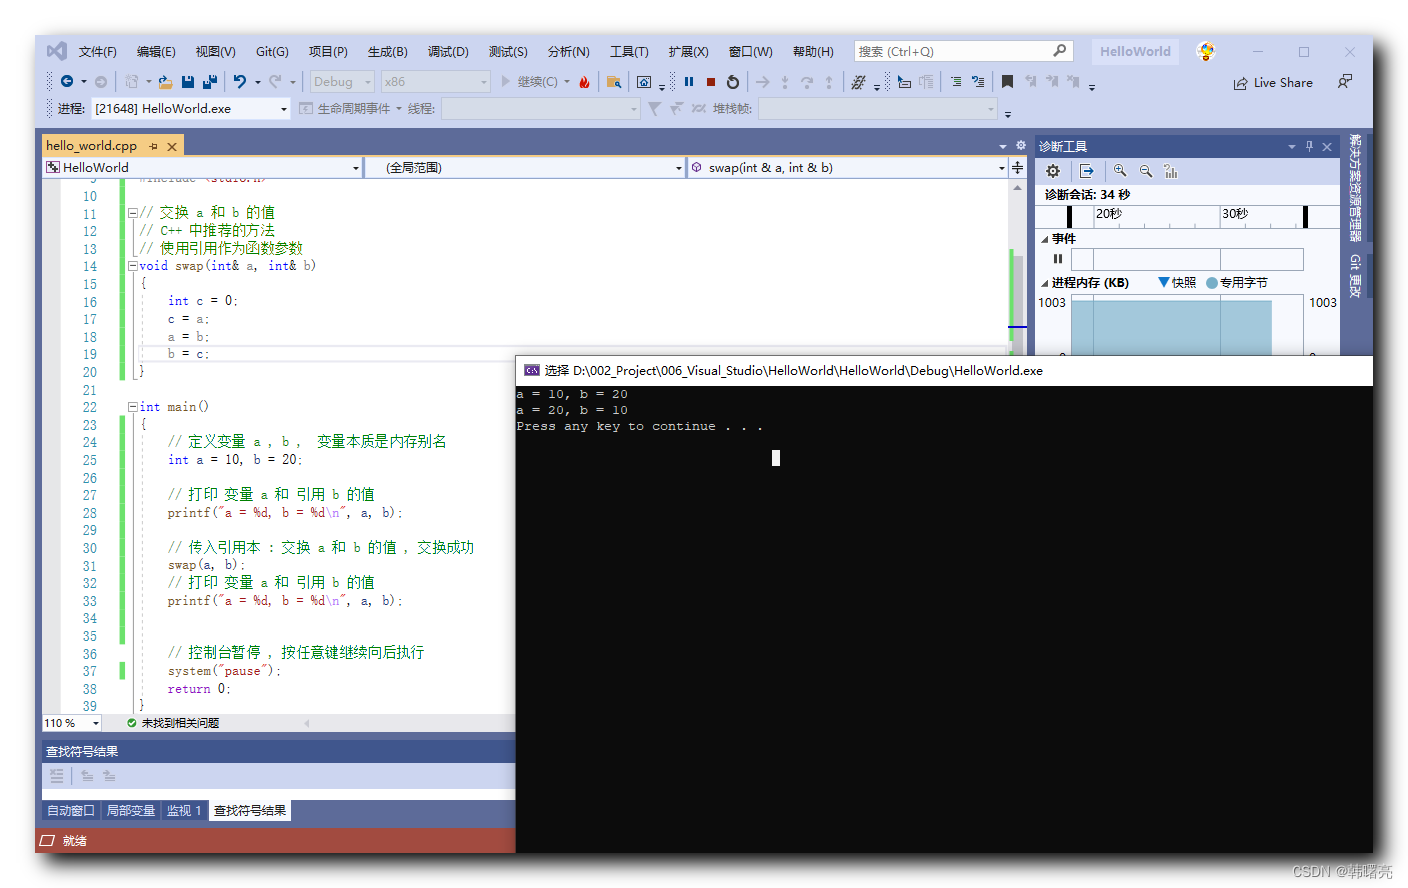Collapse the main function outline at line 22
Viewport: 1408px width, 888px height.
pyautogui.click(x=132, y=407)
